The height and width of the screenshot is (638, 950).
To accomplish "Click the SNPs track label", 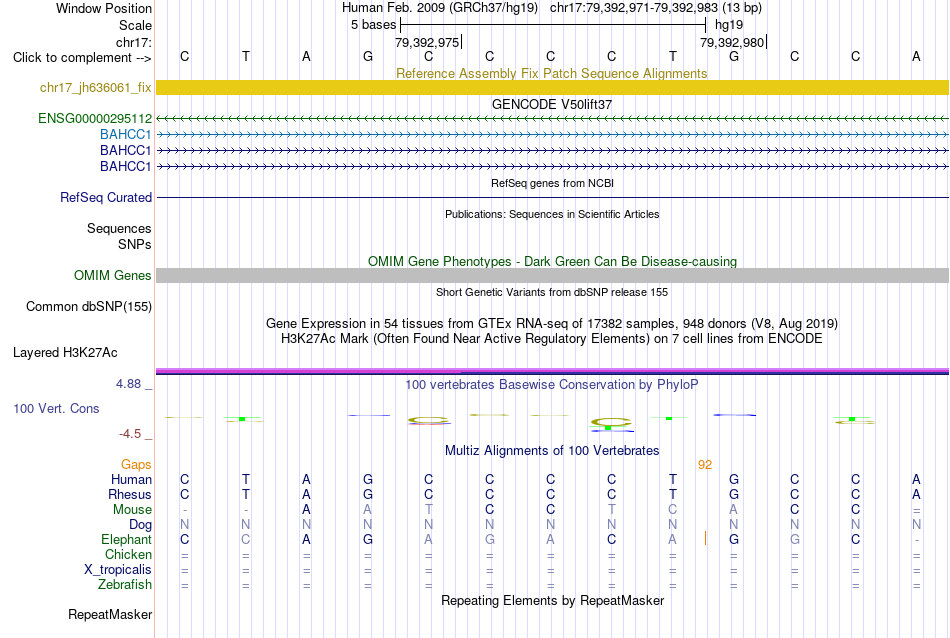I will [x=135, y=244].
